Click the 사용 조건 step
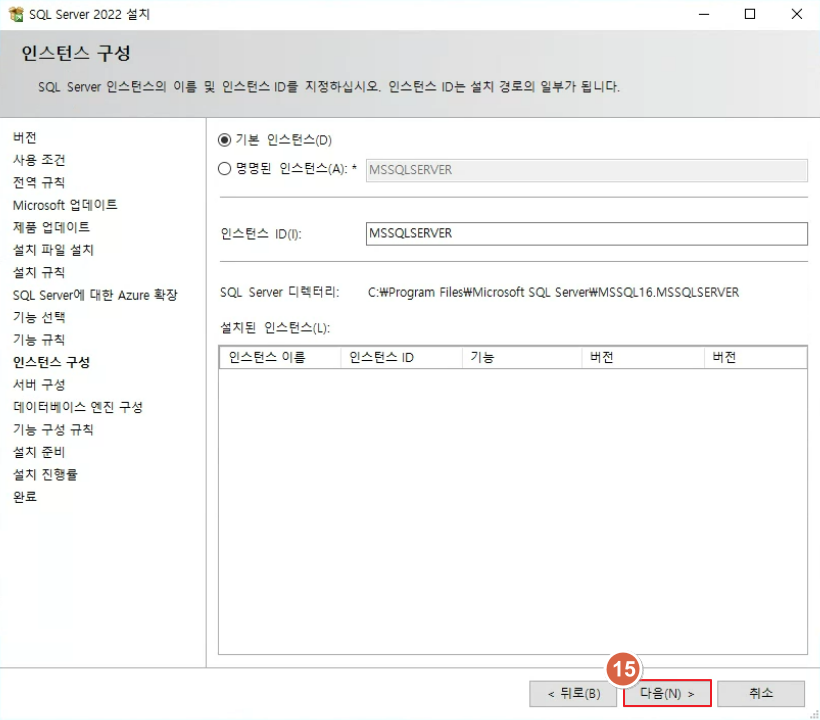Screen dimensions: 820x720 39,160
